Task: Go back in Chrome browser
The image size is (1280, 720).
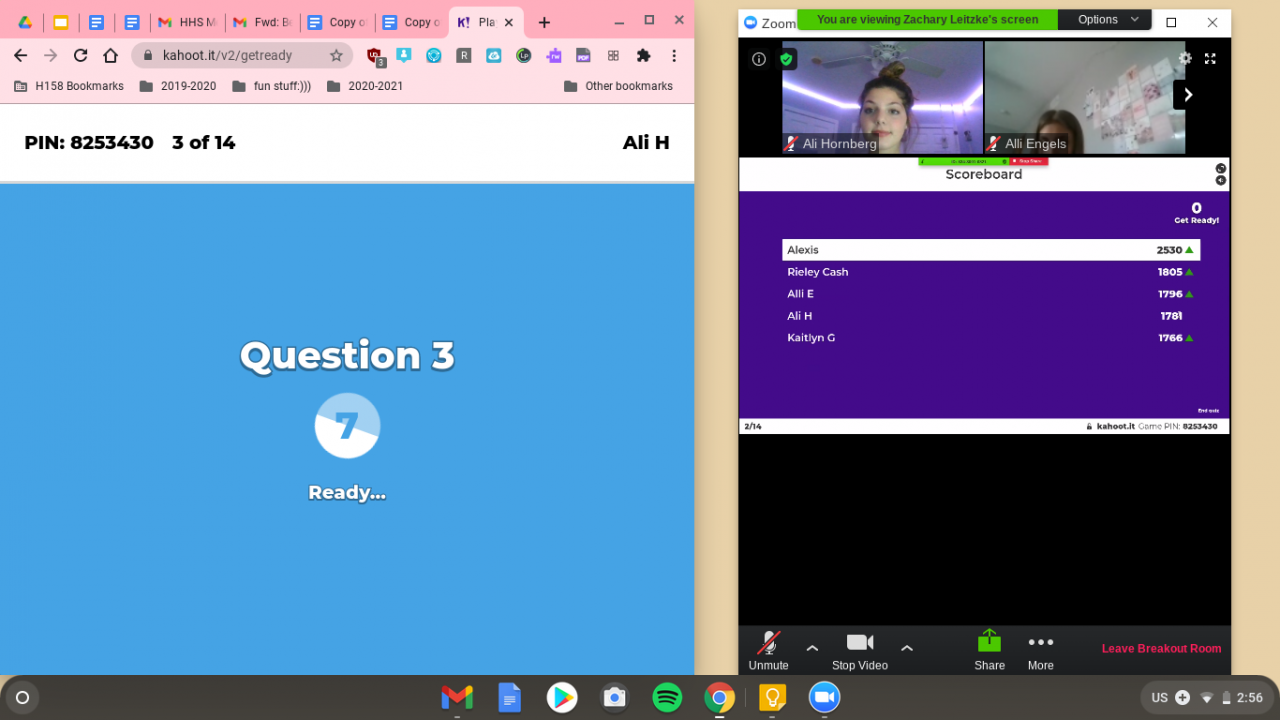Action: point(21,56)
